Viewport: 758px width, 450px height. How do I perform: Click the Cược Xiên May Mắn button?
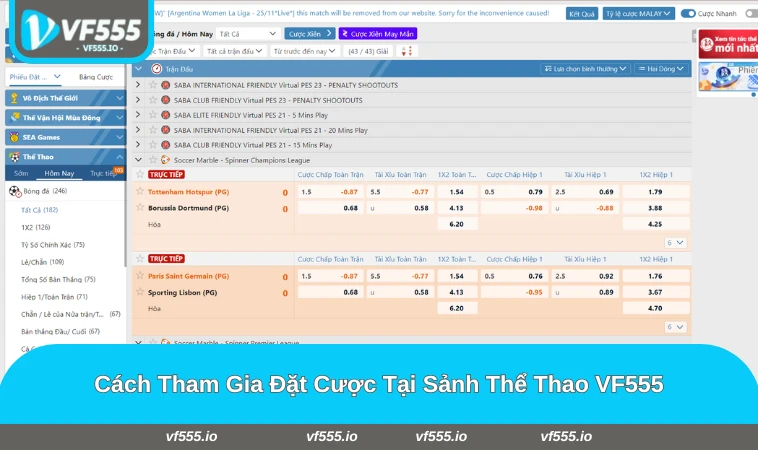click(x=378, y=33)
